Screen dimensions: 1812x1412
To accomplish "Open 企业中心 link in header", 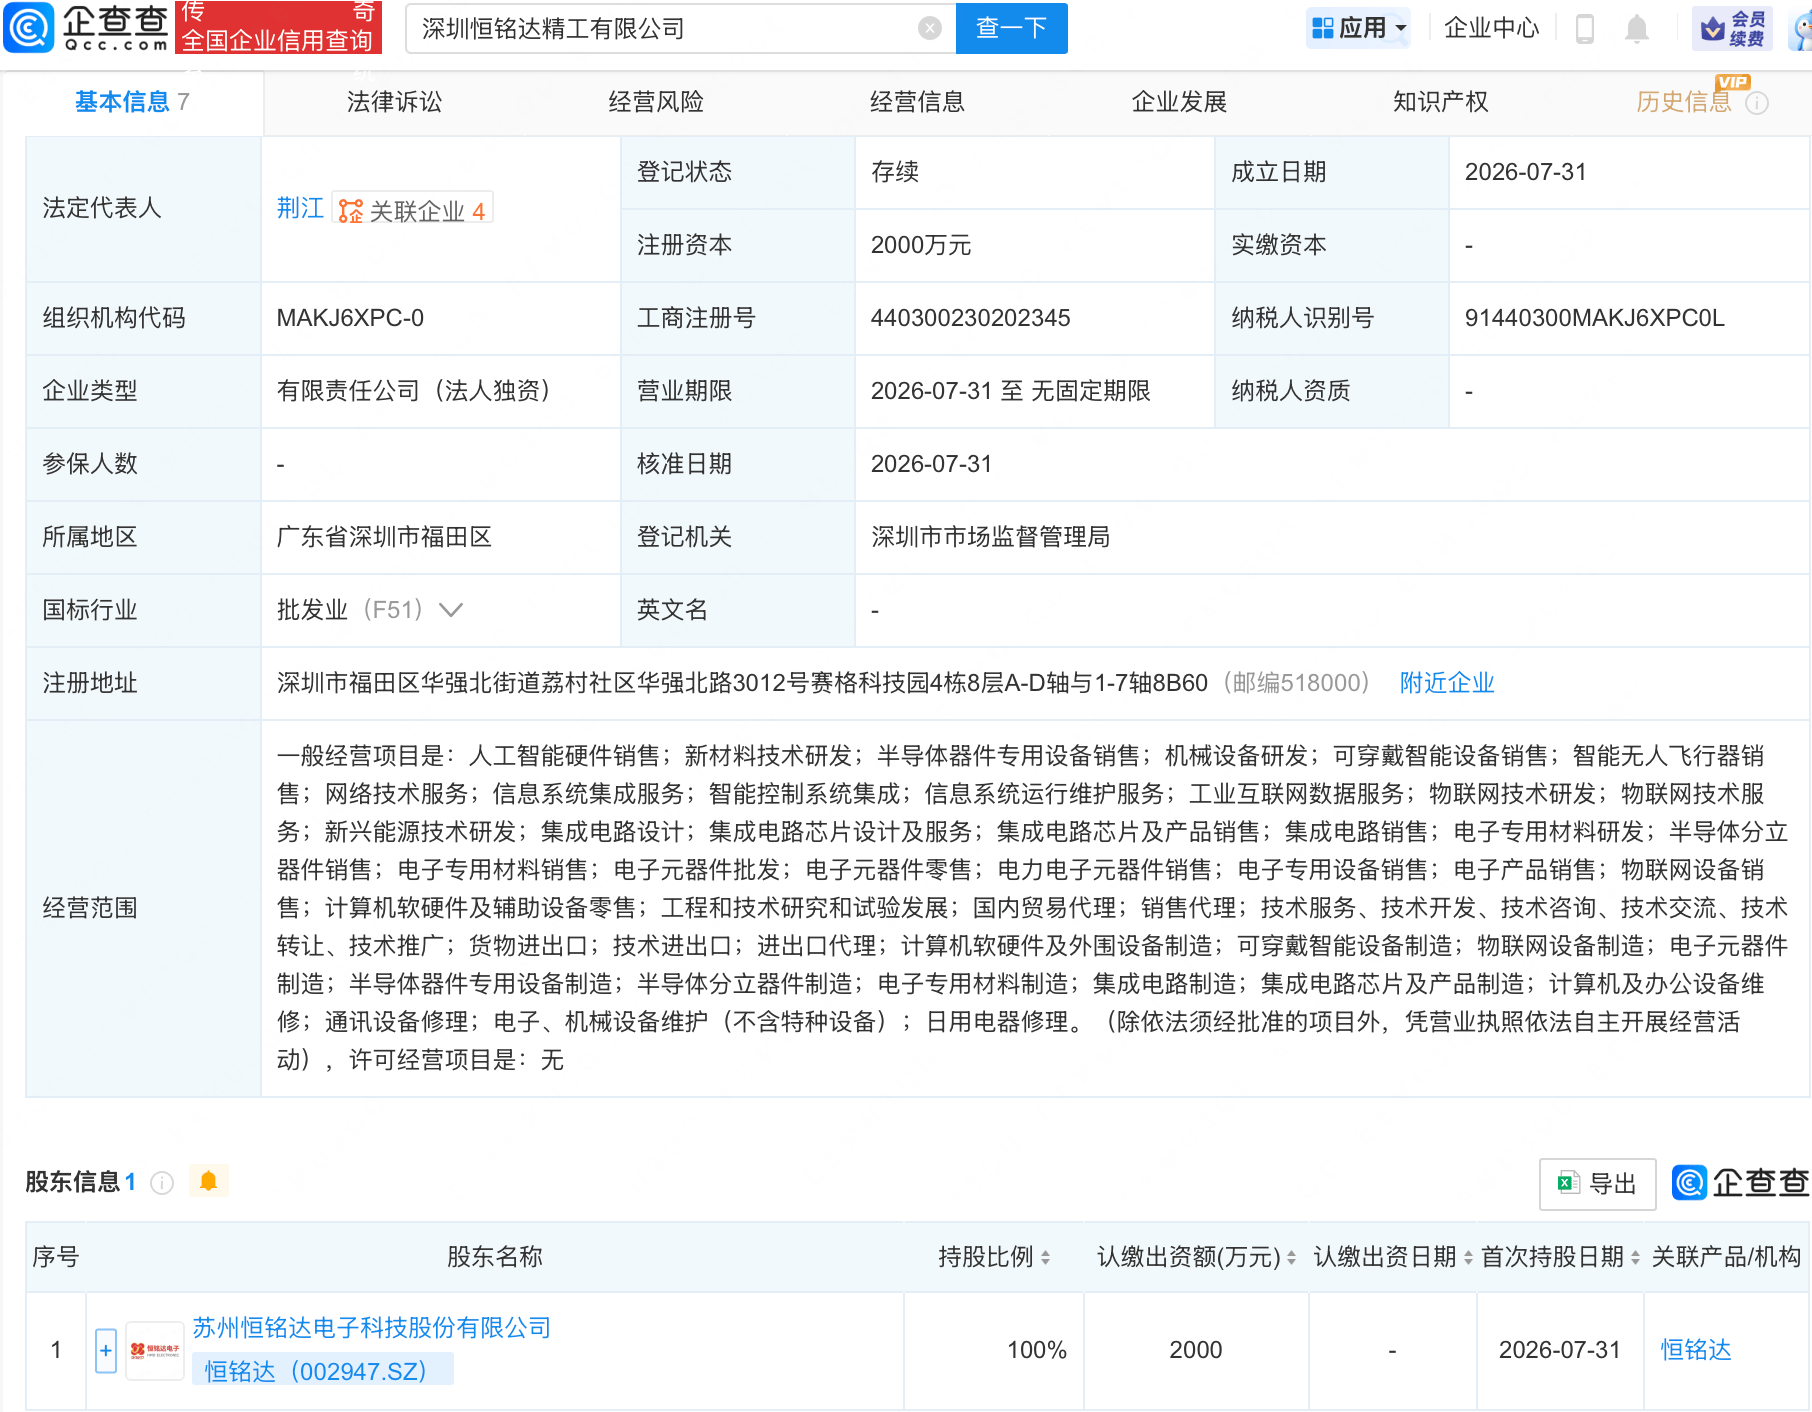I will pyautogui.click(x=1491, y=28).
